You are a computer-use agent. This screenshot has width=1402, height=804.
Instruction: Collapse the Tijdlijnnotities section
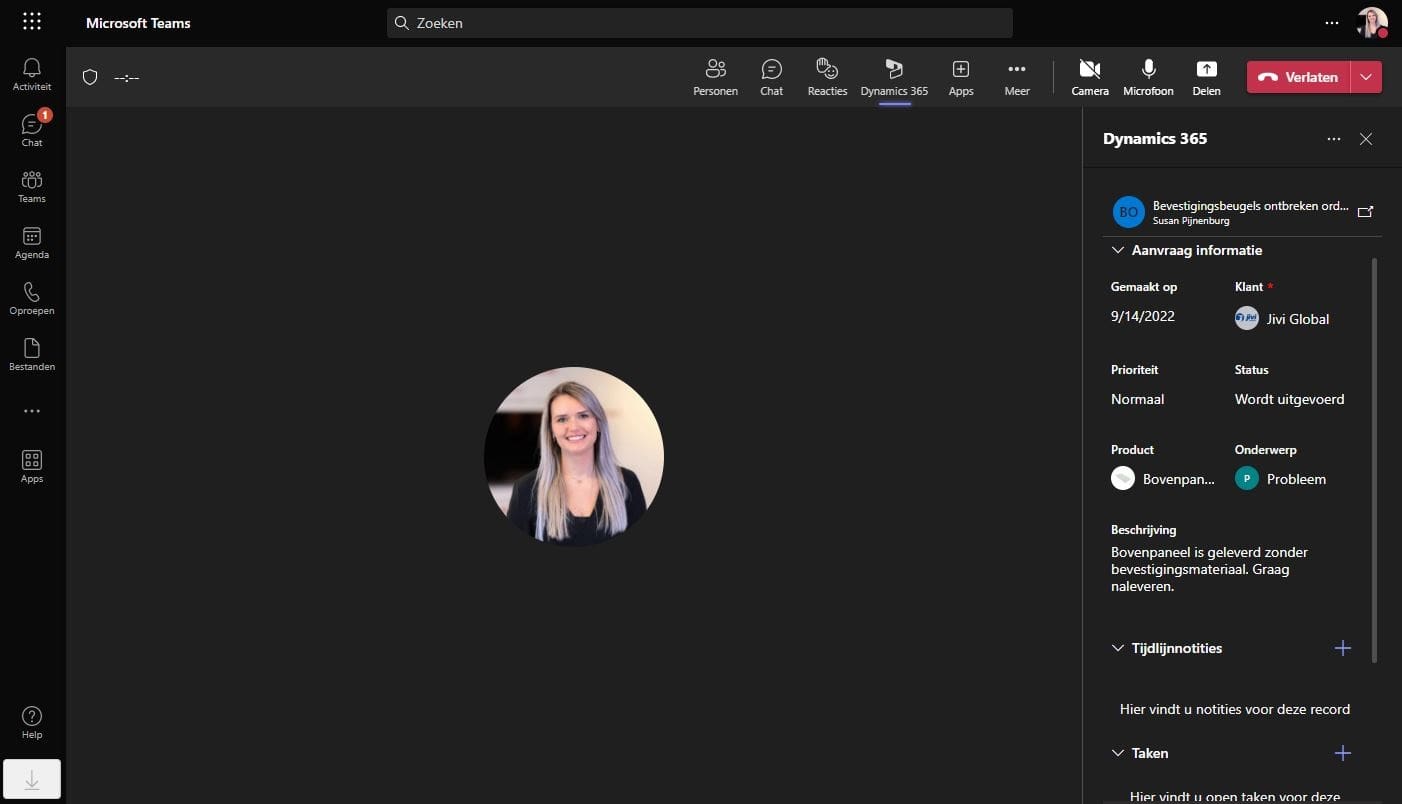click(x=1118, y=648)
